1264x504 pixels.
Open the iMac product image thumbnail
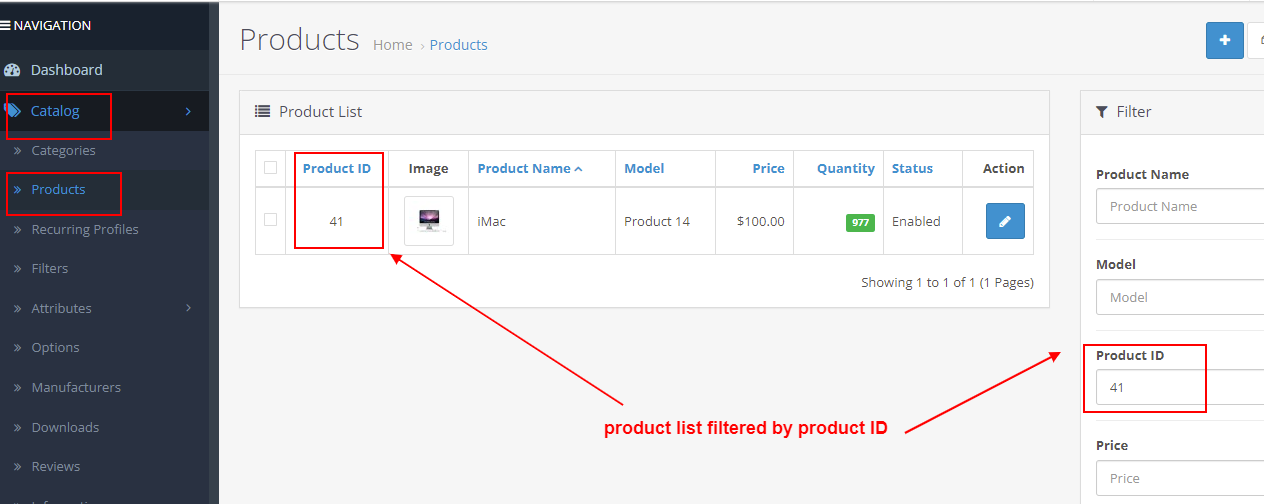[x=428, y=221]
